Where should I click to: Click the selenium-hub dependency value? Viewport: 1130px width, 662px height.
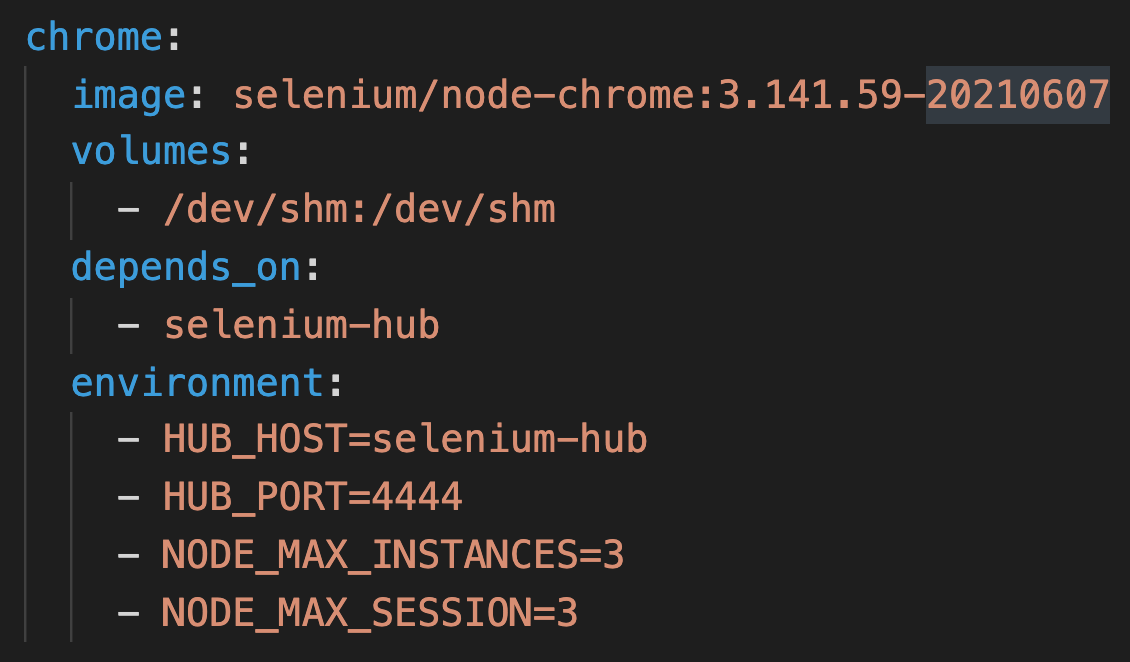point(301,326)
